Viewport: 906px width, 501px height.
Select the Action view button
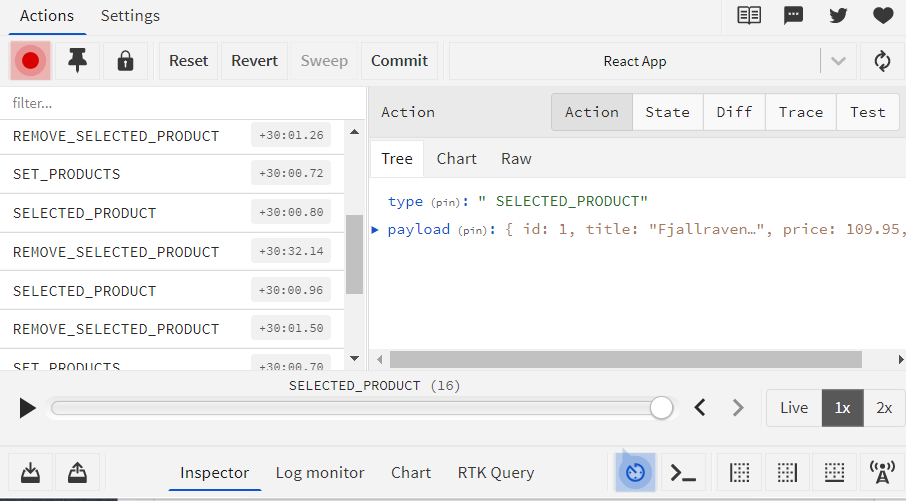point(592,112)
